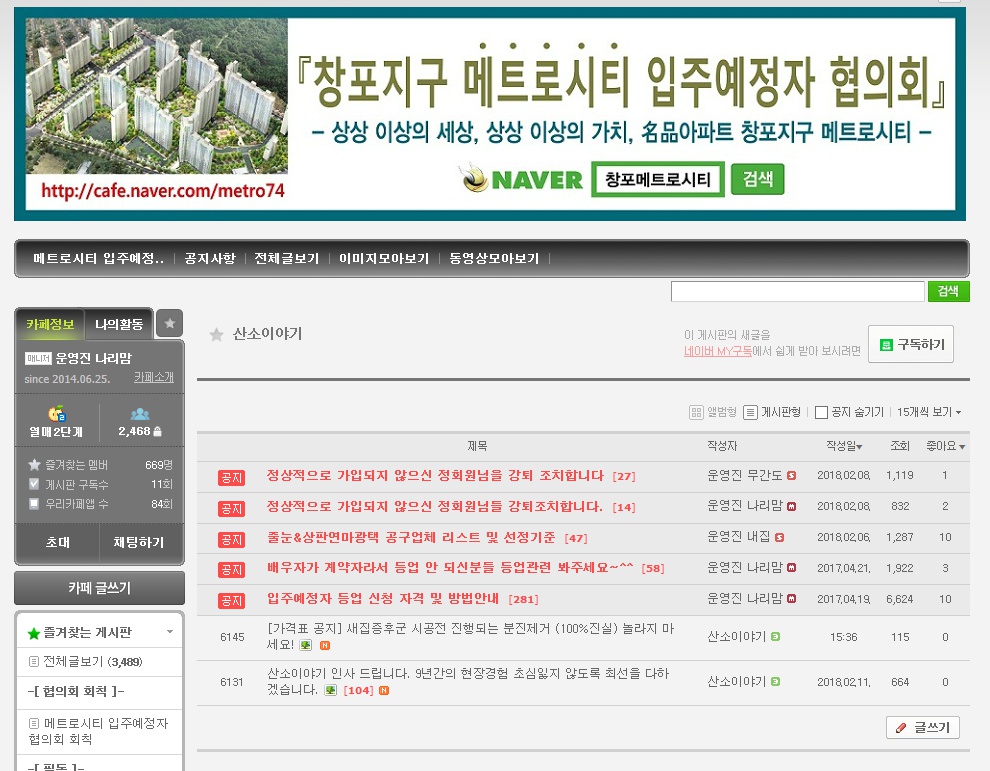Image resolution: width=990 pixels, height=771 pixels.
Task: Click the 제목 column header
Action: coord(477,446)
